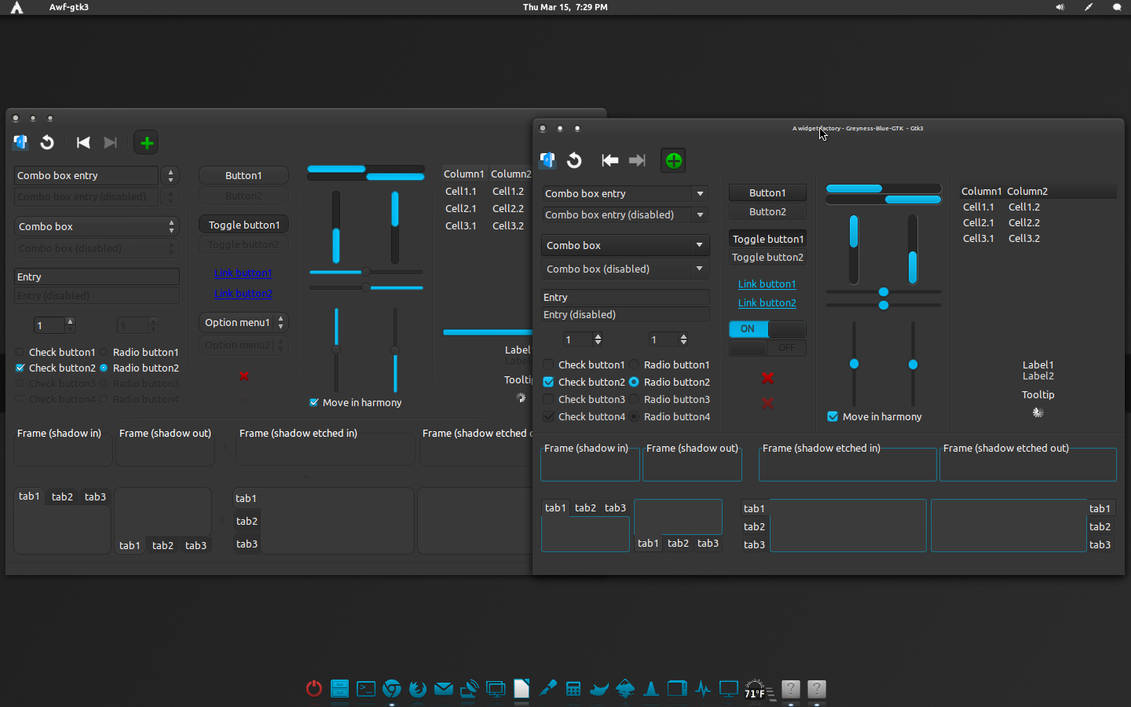
Task: Click the forward arrow toolbar icon
Action: tap(638, 160)
